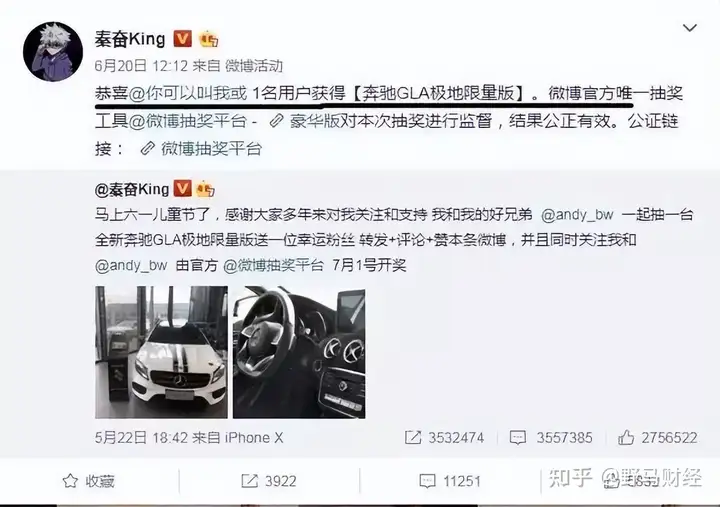720x507 pixels.
Task: Open the @微博抽奖平台 mention in quoted post
Action: coord(273,265)
